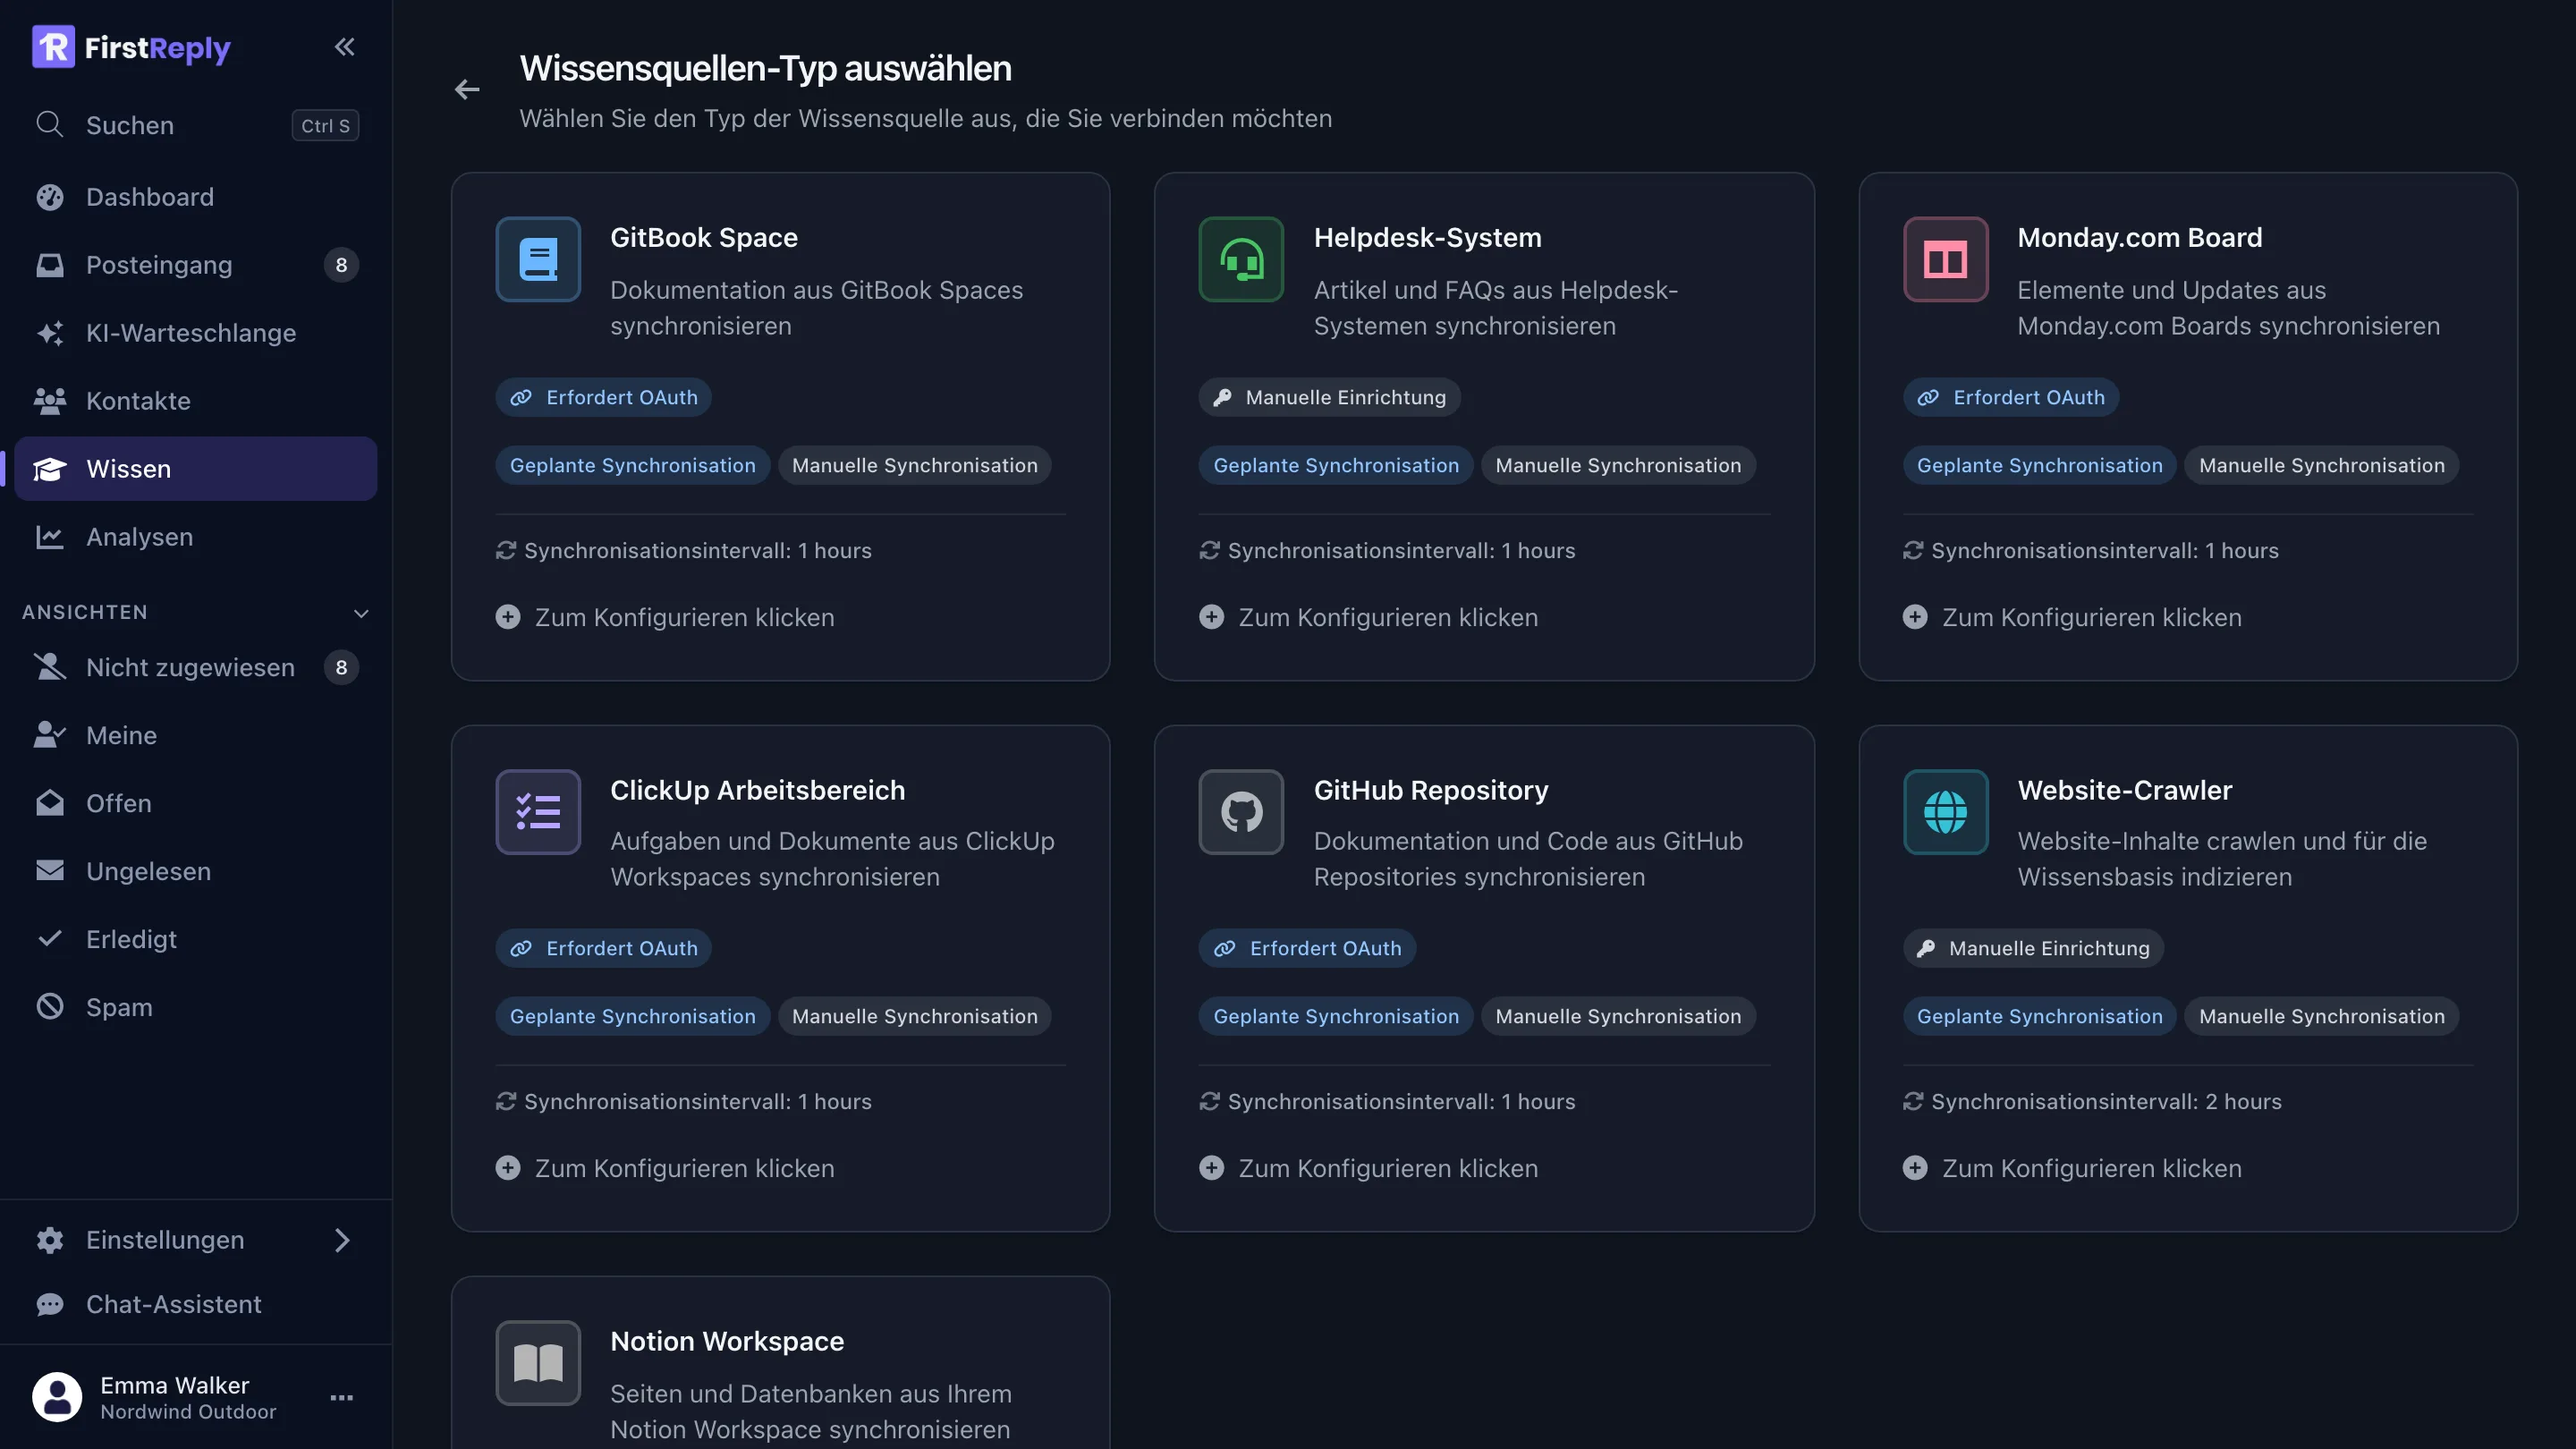Viewport: 2576px width, 1449px height.
Task: Click the Suchen search field
Action: coord(196,125)
